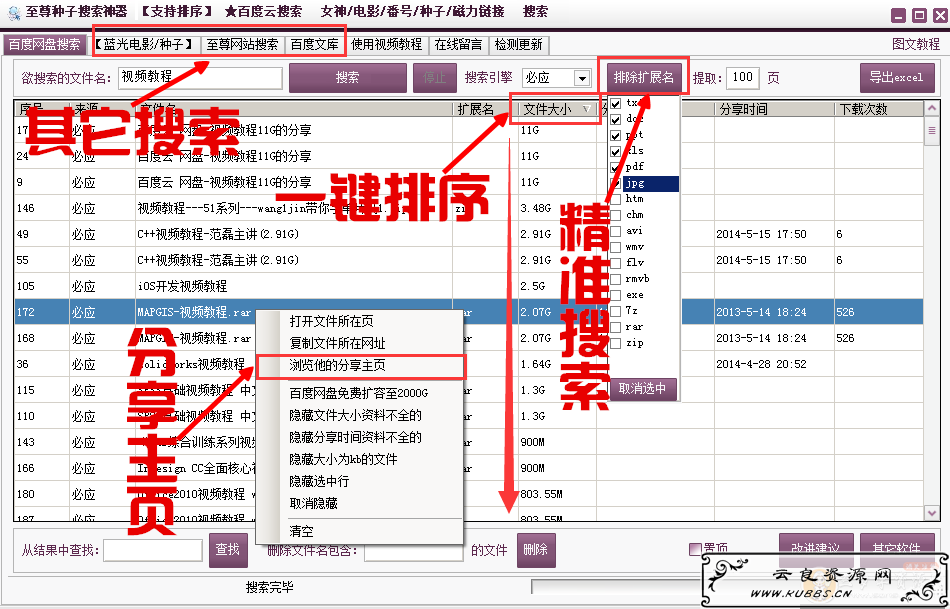Minimize the window from the title bar
Viewport: 950px width, 609px height.
[x=896, y=15]
